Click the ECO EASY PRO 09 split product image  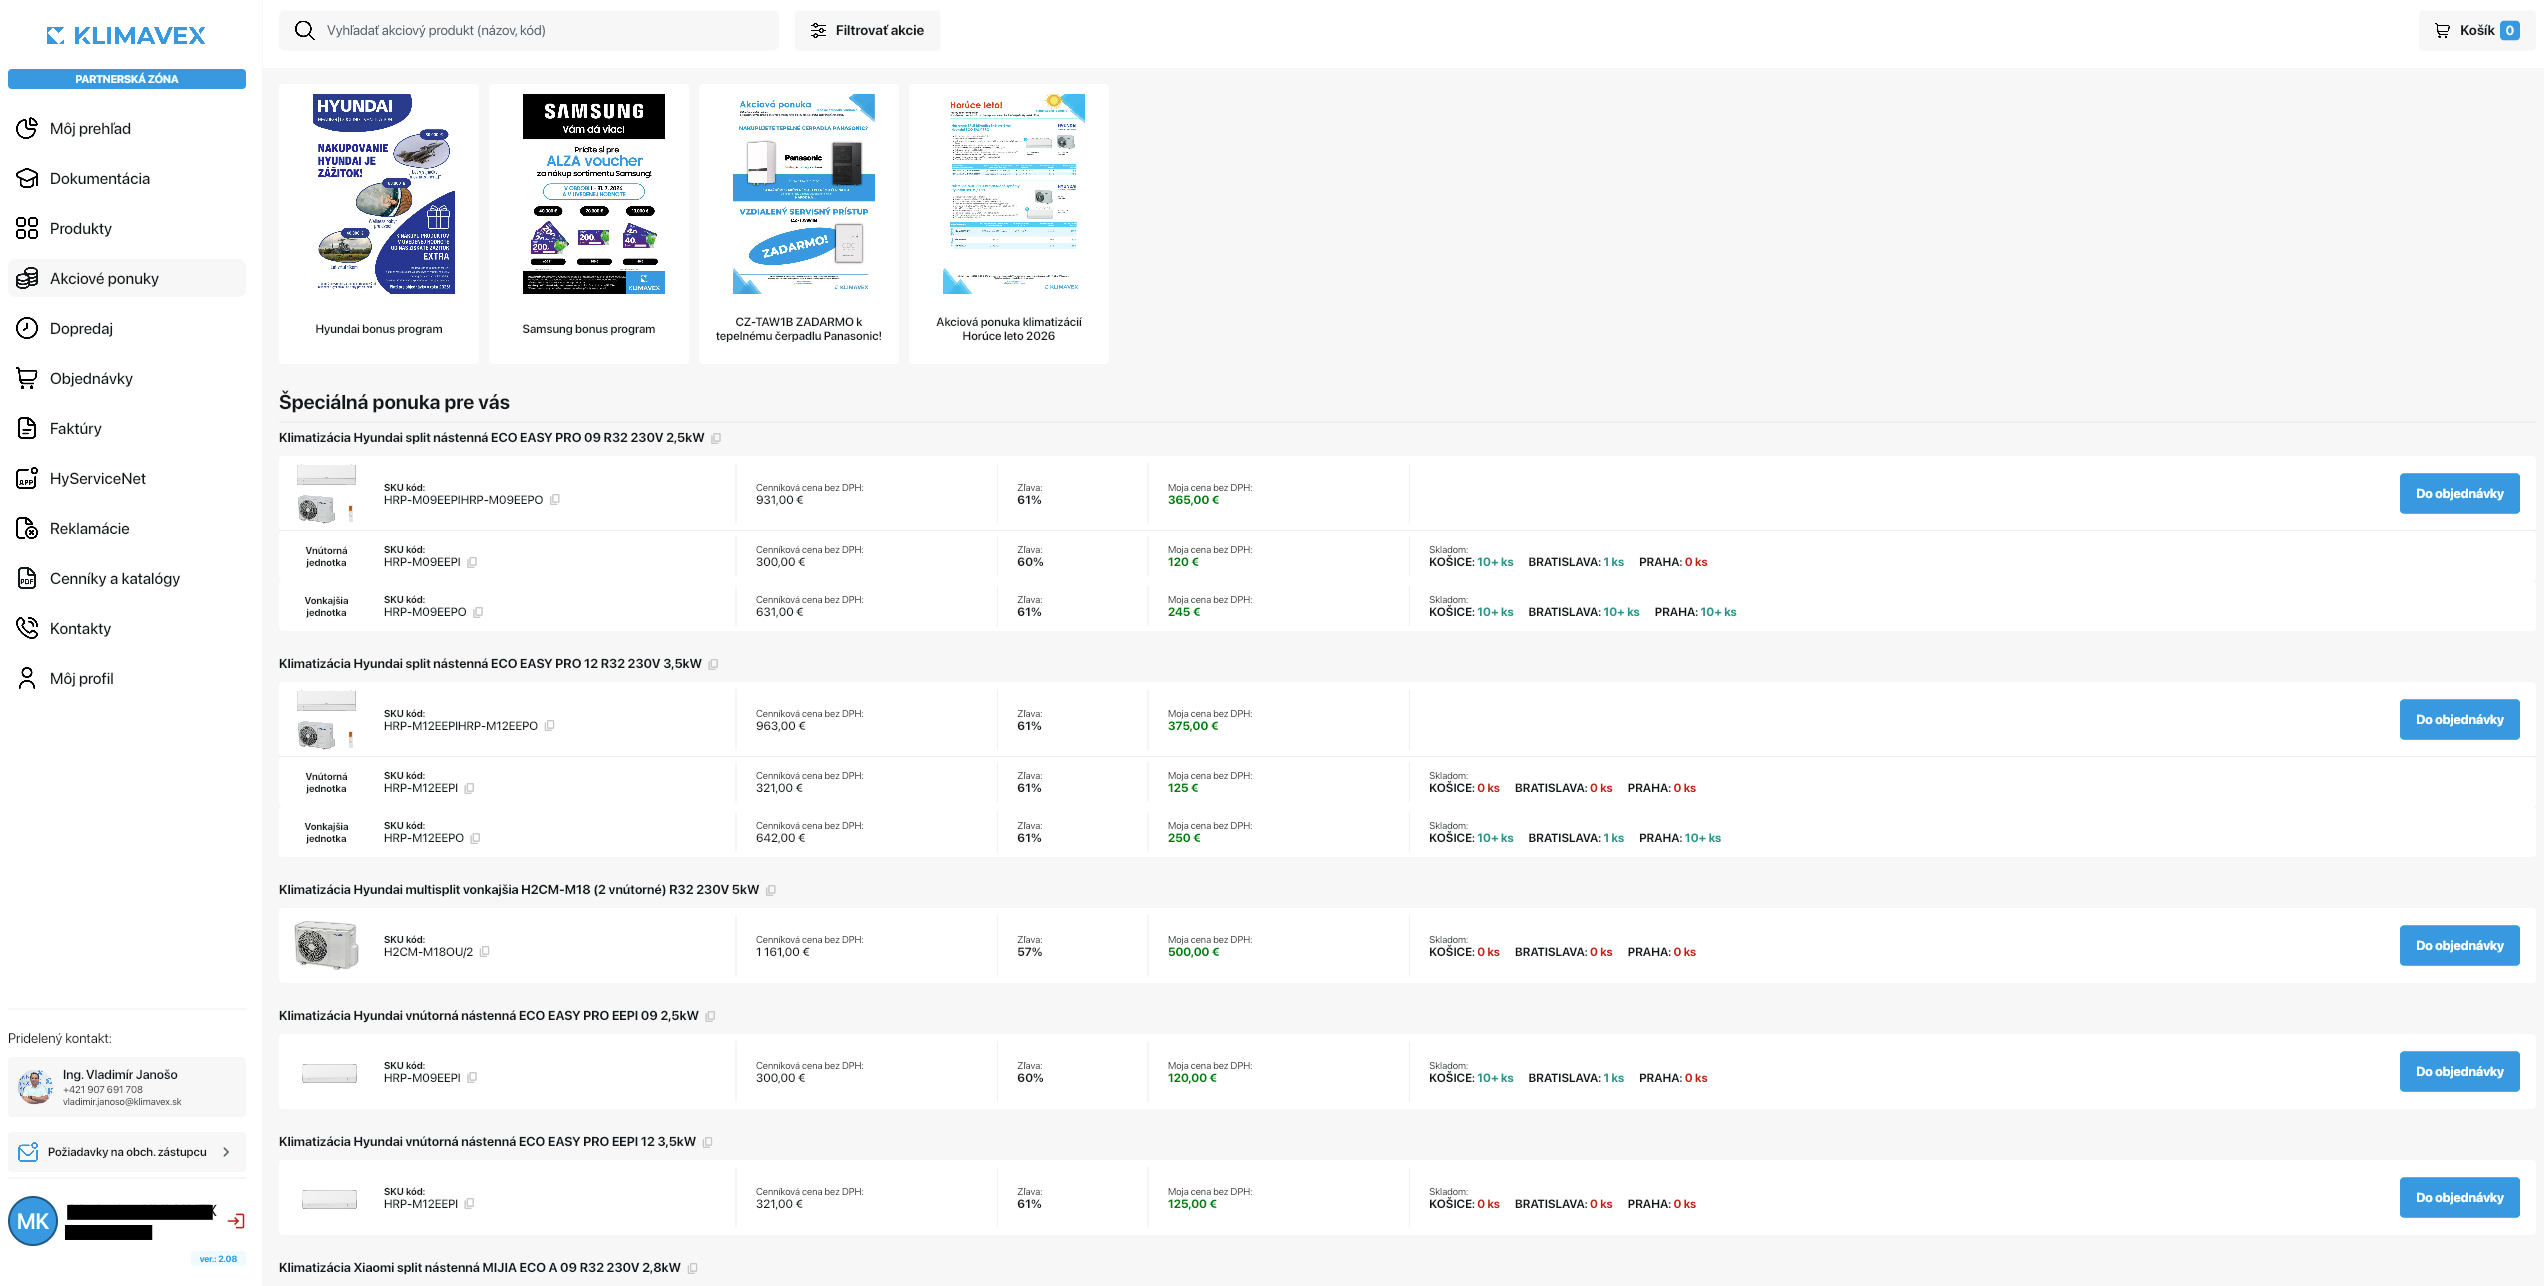(x=326, y=494)
